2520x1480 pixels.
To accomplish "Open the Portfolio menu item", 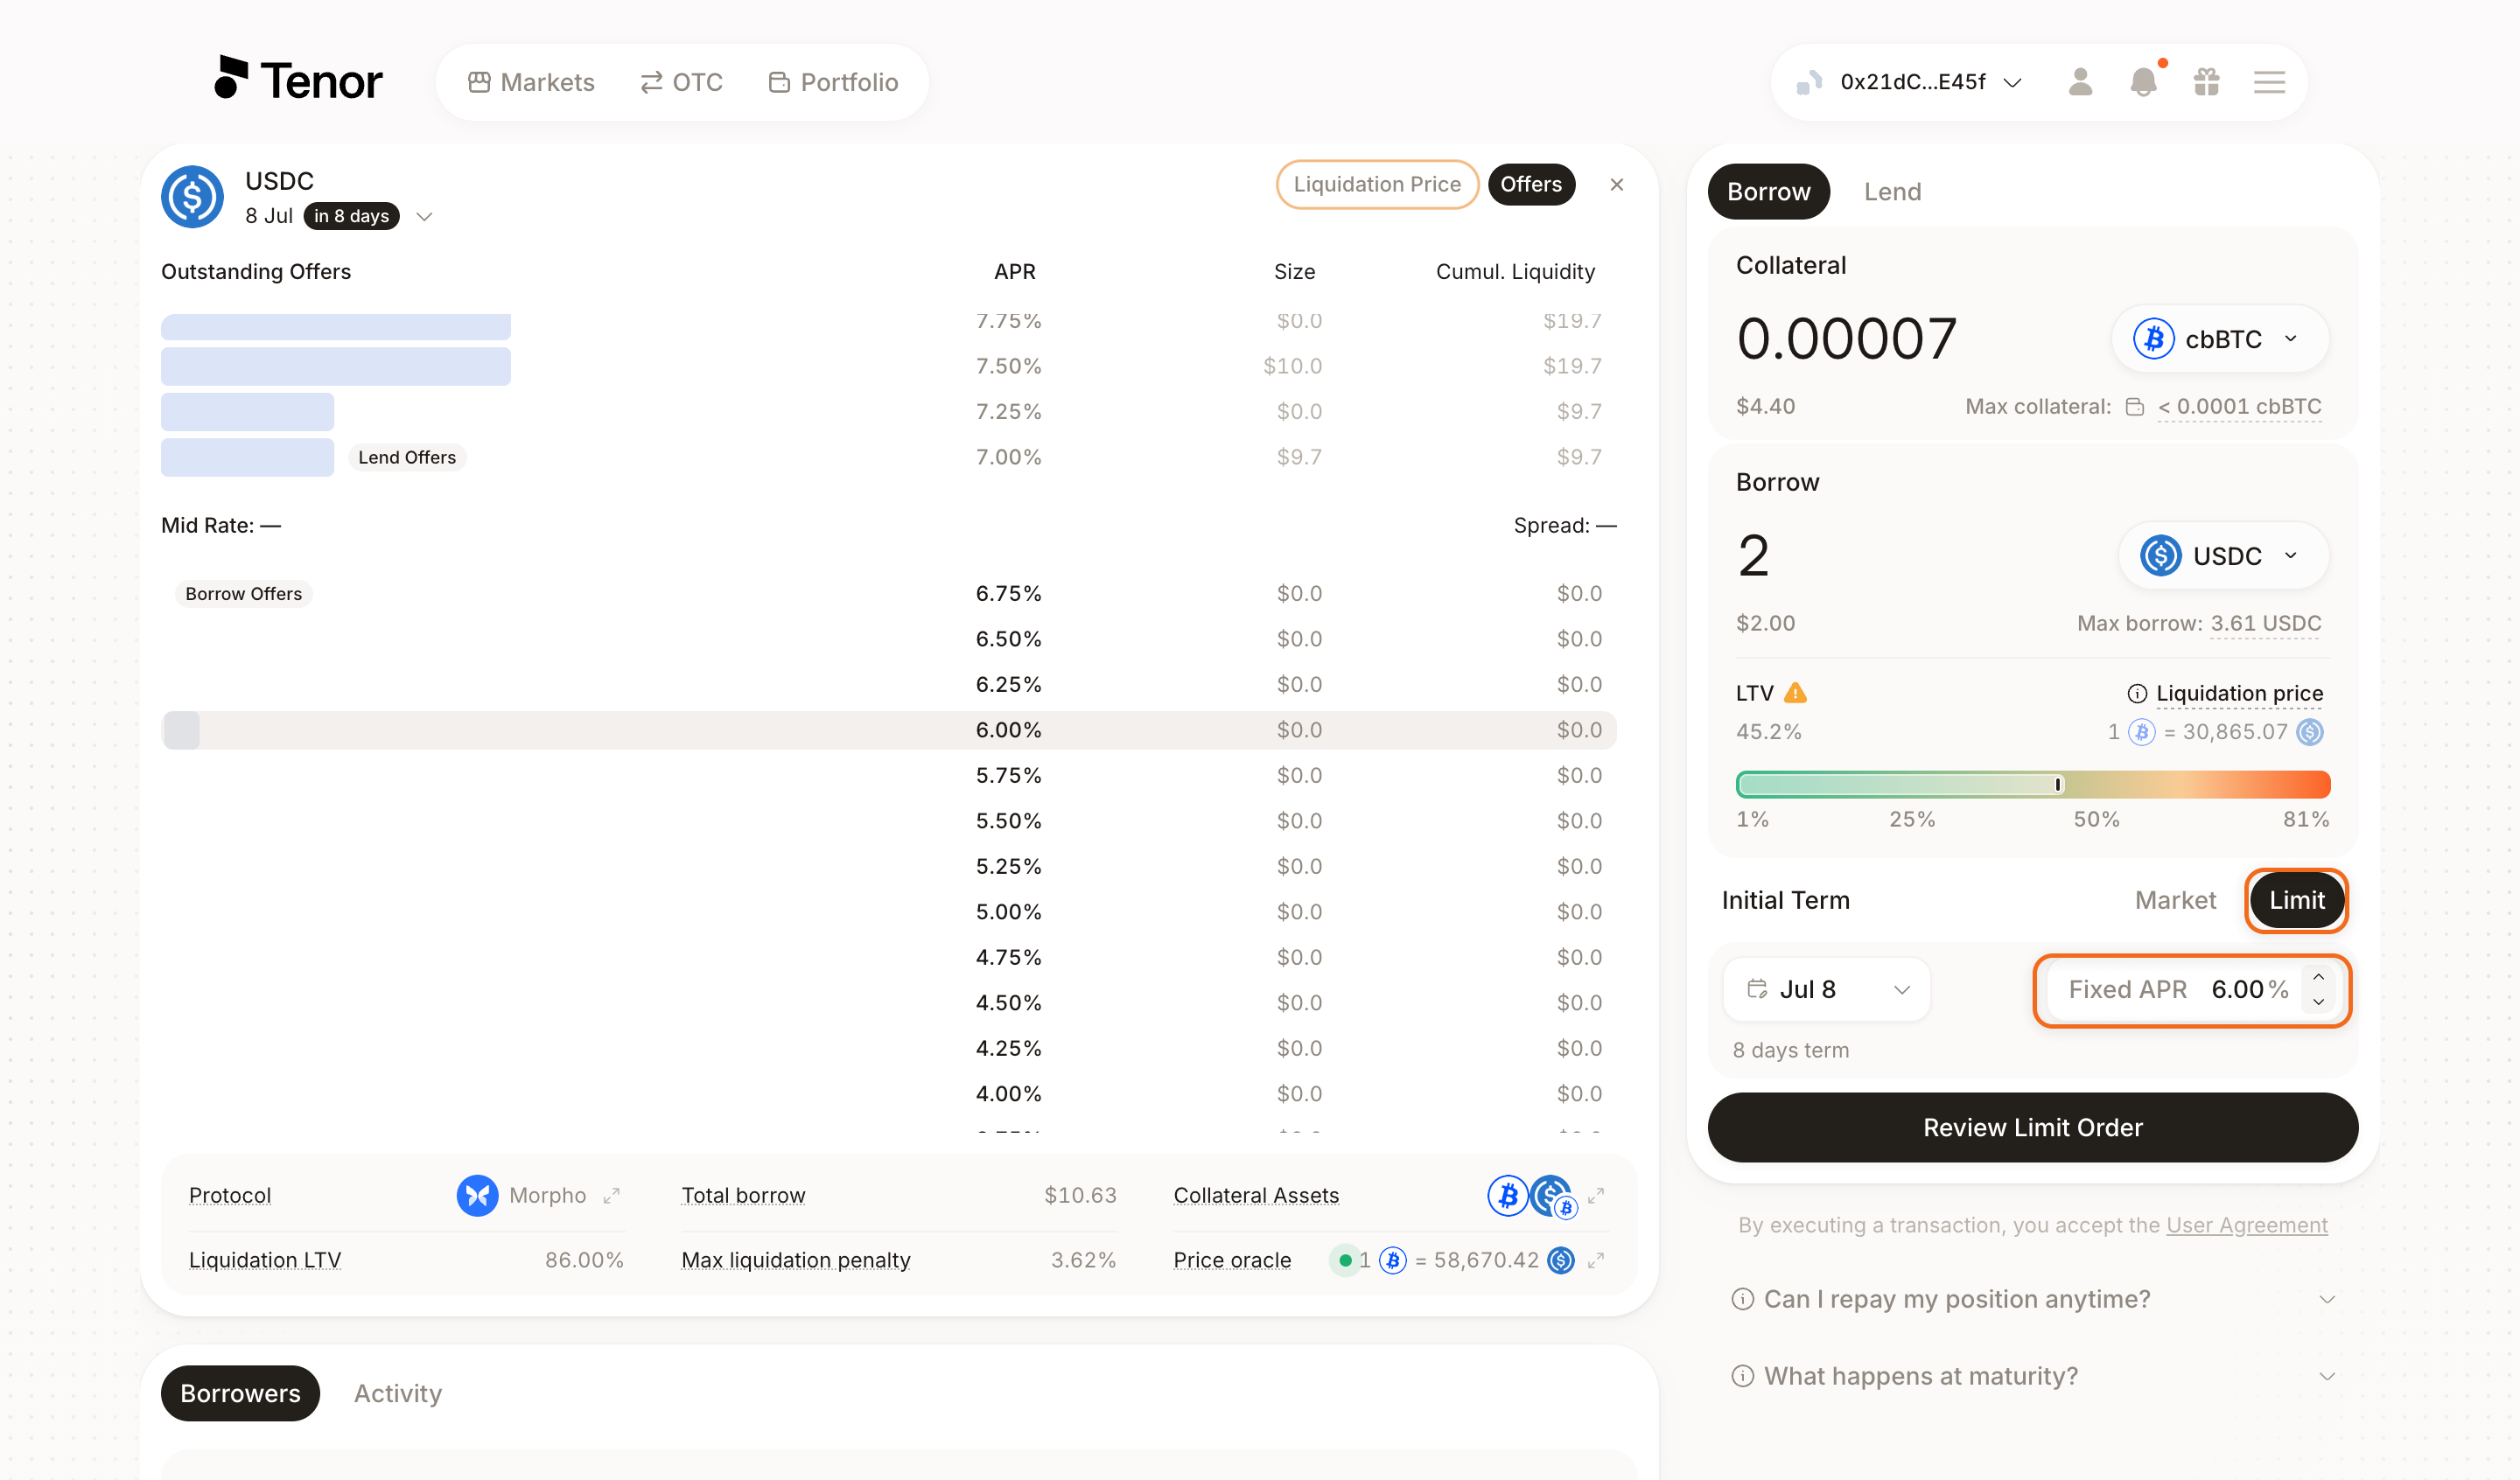I will pos(833,82).
